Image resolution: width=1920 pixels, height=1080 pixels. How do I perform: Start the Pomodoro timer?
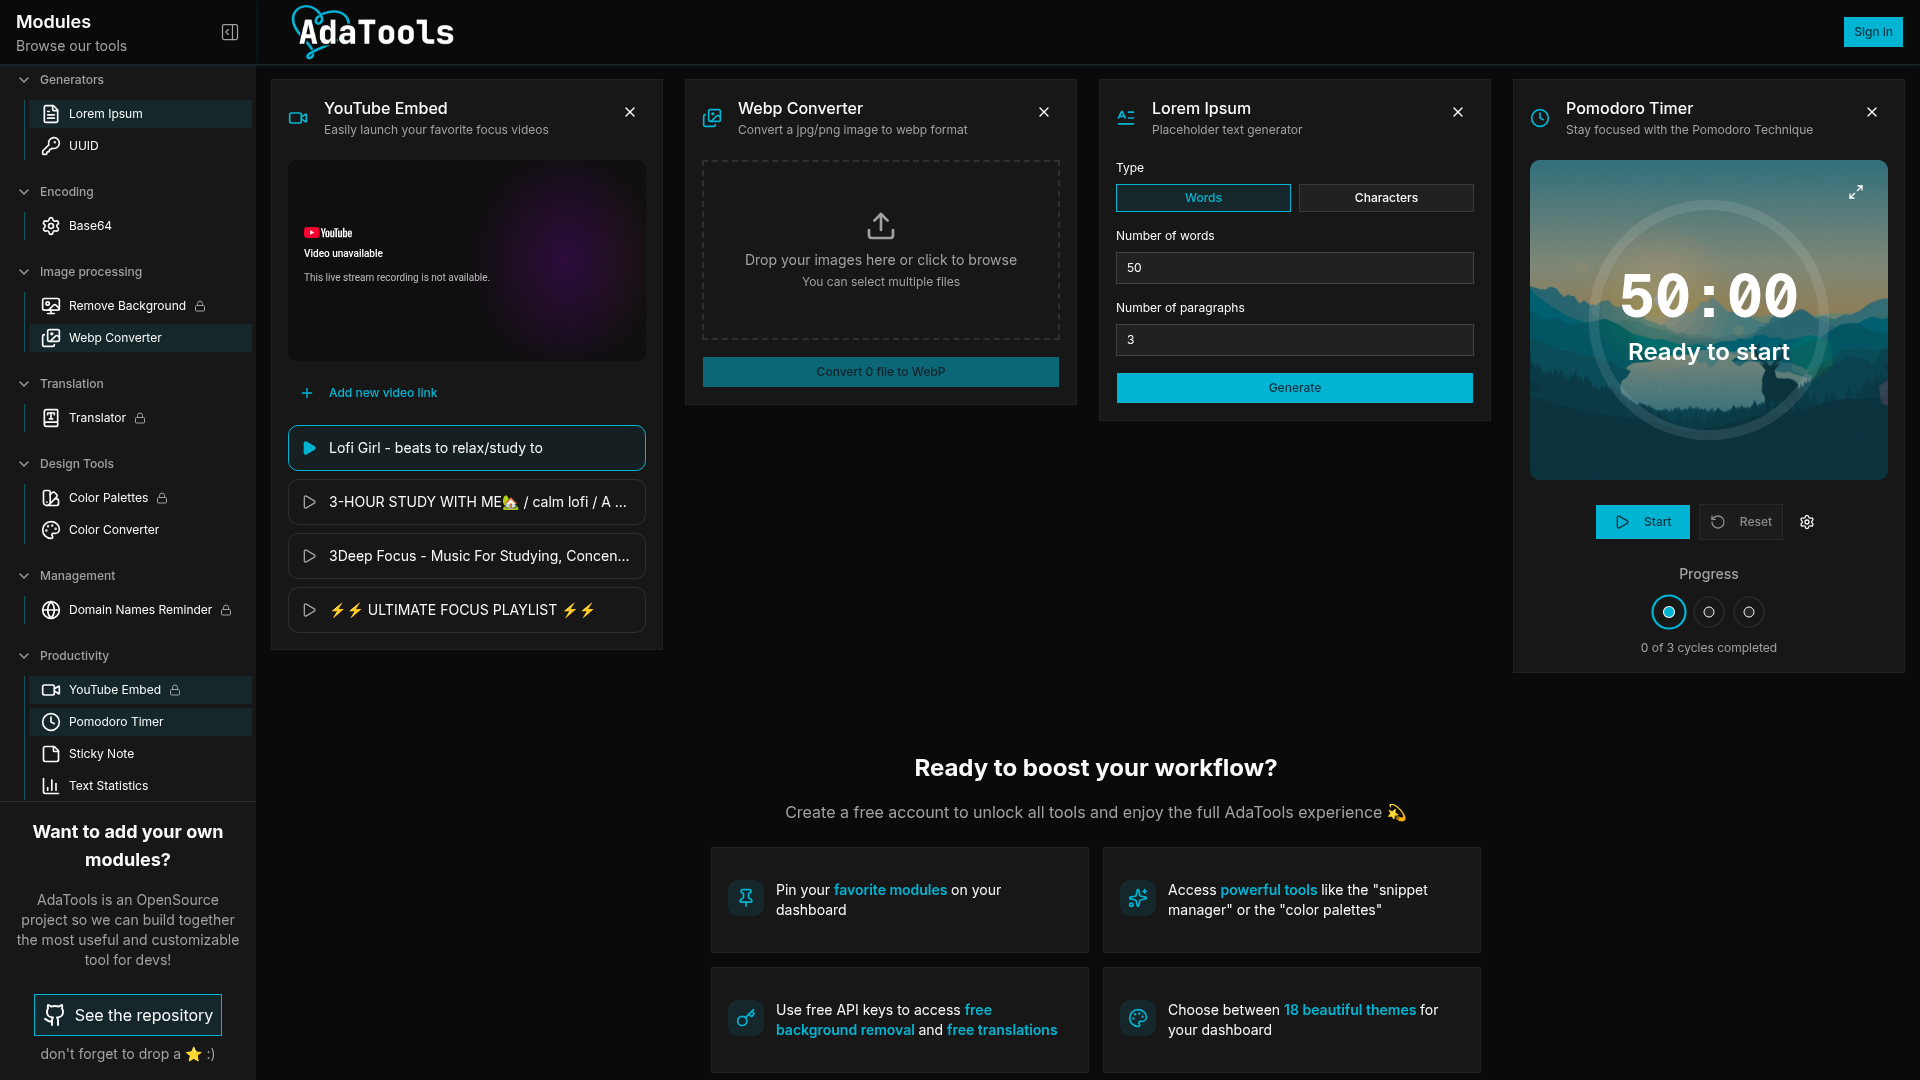click(x=1643, y=522)
